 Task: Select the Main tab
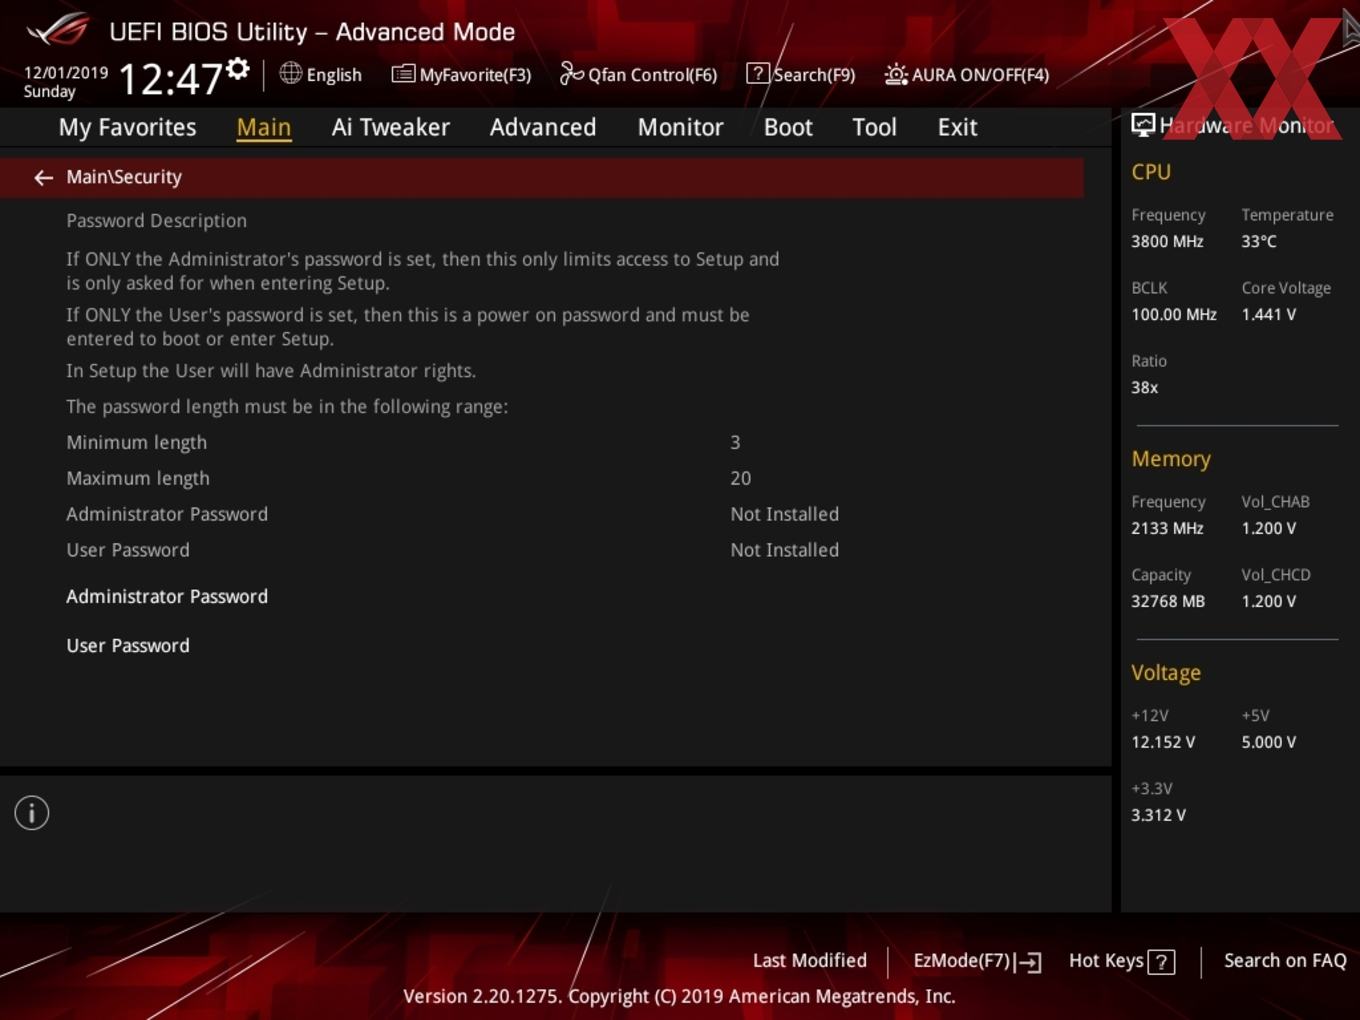tap(264, 127)
